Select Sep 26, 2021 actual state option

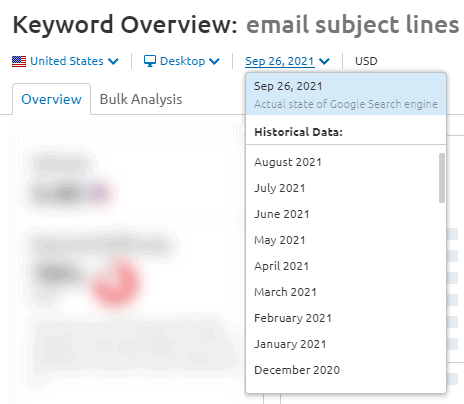click(346, 94)
